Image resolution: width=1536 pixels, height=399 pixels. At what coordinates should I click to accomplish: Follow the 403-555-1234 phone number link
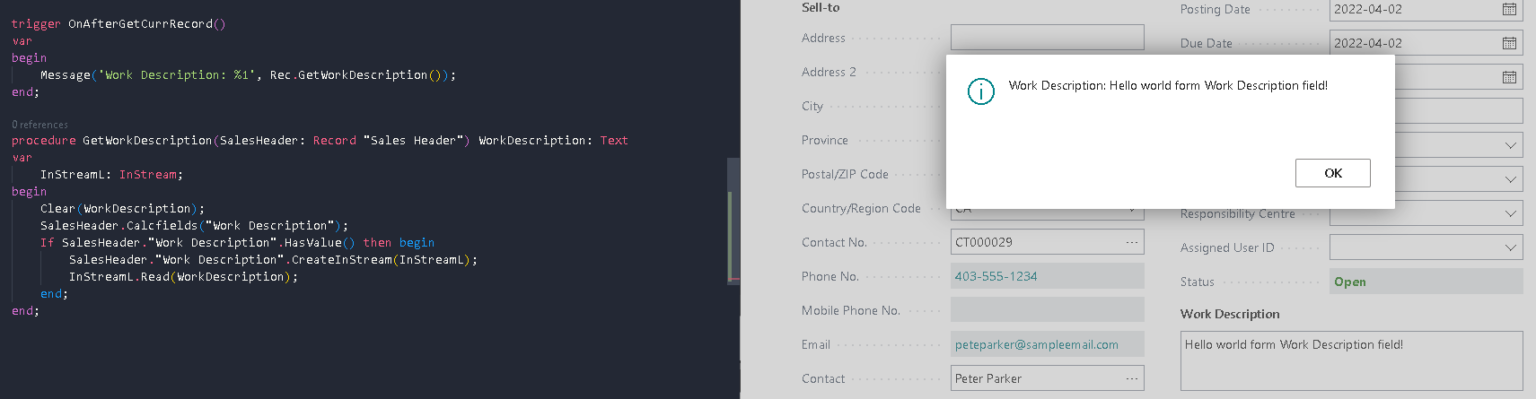pyautogui.click(x=996, y=276)
